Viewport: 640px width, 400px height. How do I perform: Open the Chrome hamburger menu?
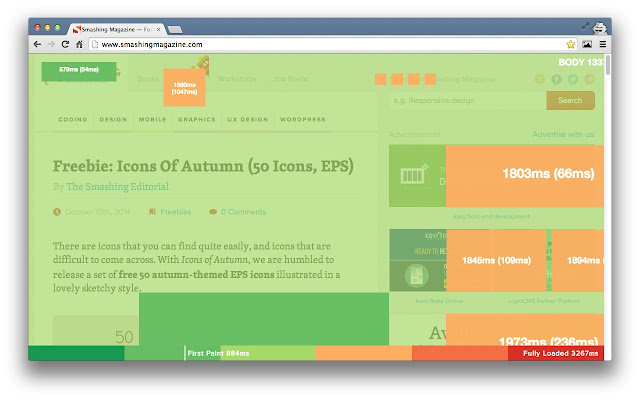(x=602, y=44)
